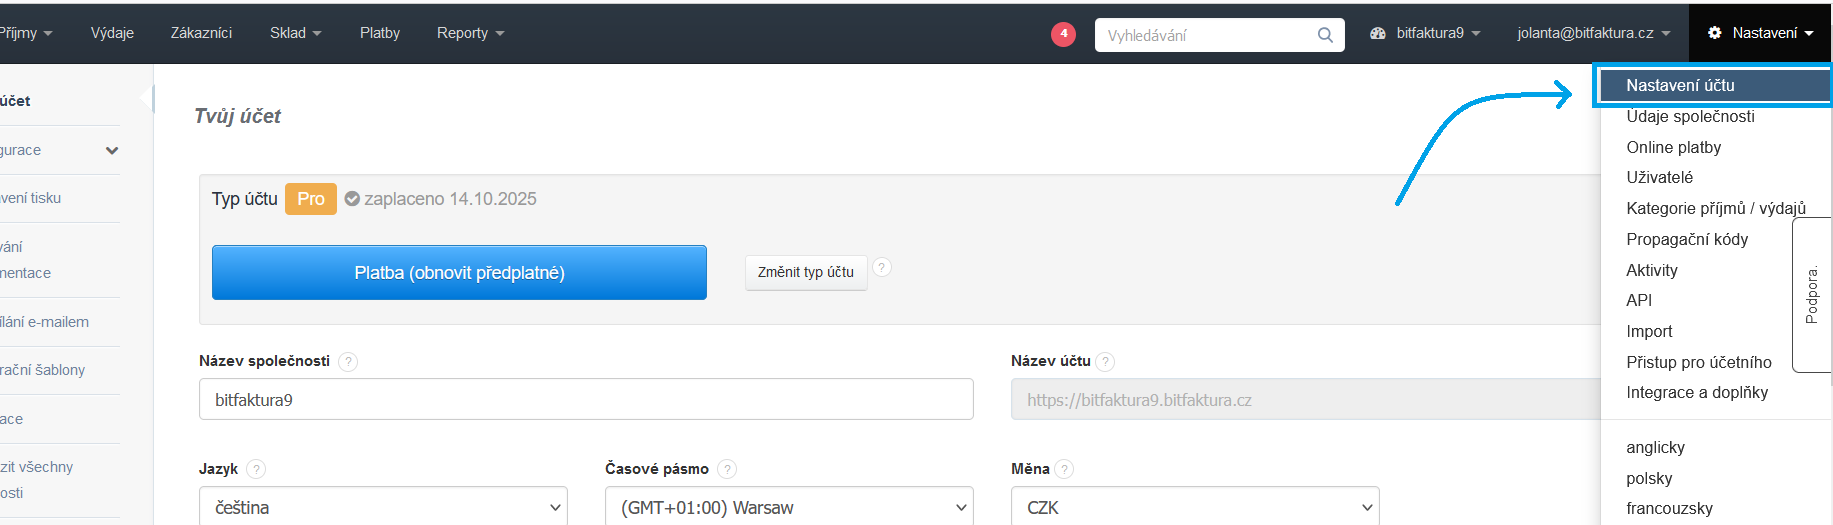
Task: Switch language to anglicky
Action: coord(1655,447)
